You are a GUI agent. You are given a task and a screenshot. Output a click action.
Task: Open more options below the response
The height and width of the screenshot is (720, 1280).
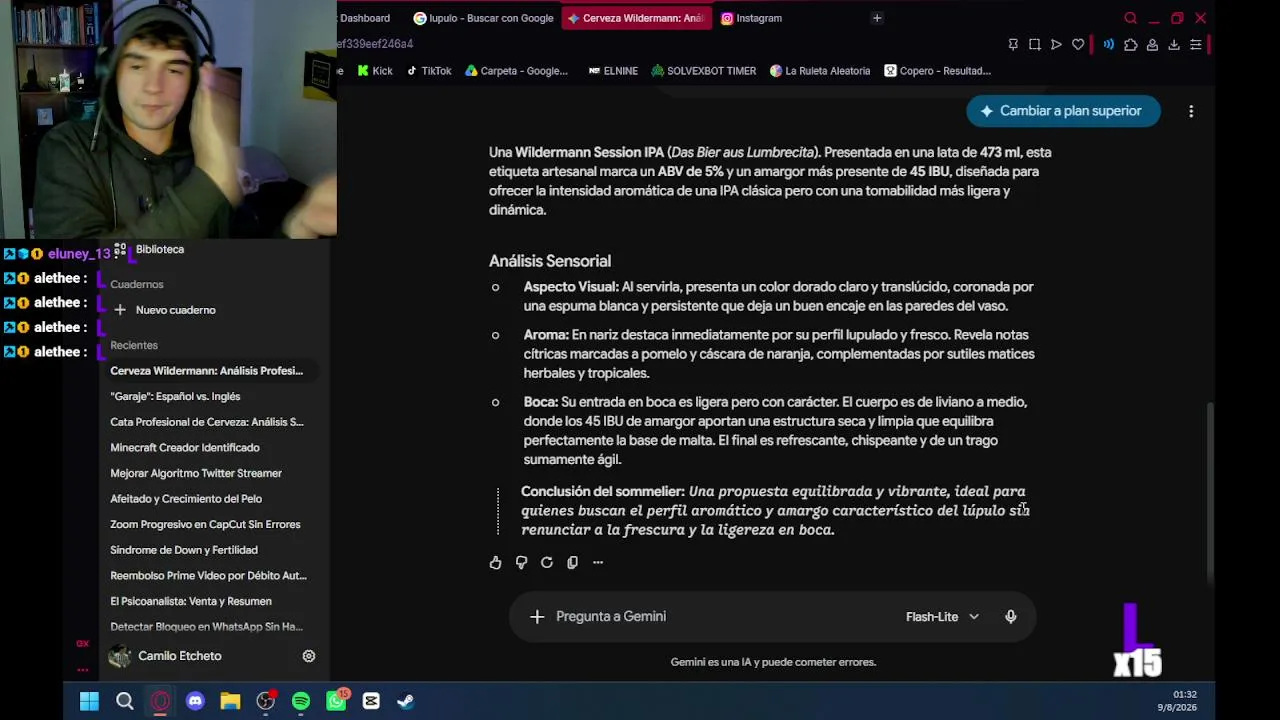pos(598,562)
